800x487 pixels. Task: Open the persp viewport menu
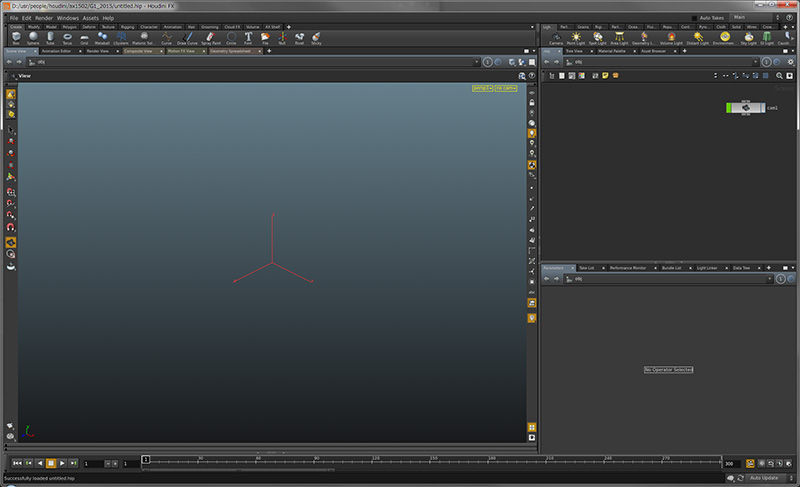482,89
